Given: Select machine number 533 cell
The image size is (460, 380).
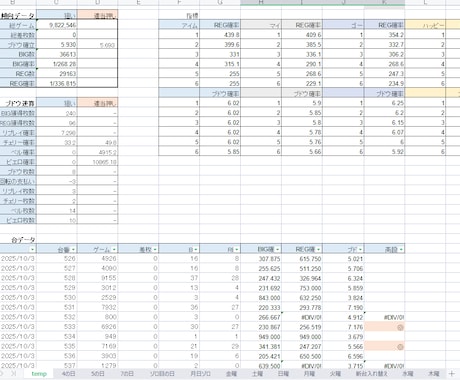Looking at the screenshot, I should pos(57,327).
